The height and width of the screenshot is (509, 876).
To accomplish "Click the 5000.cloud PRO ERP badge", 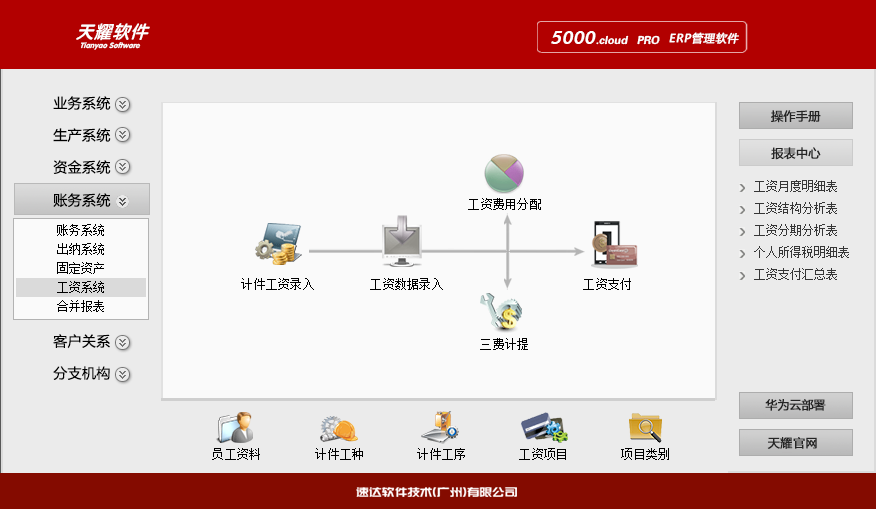I will click(x=642, y=37).
